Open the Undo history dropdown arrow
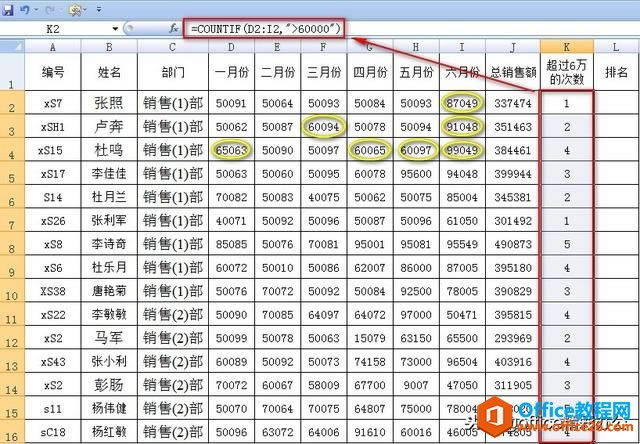This screenshot has height=444, width=640. click(36, 10)
